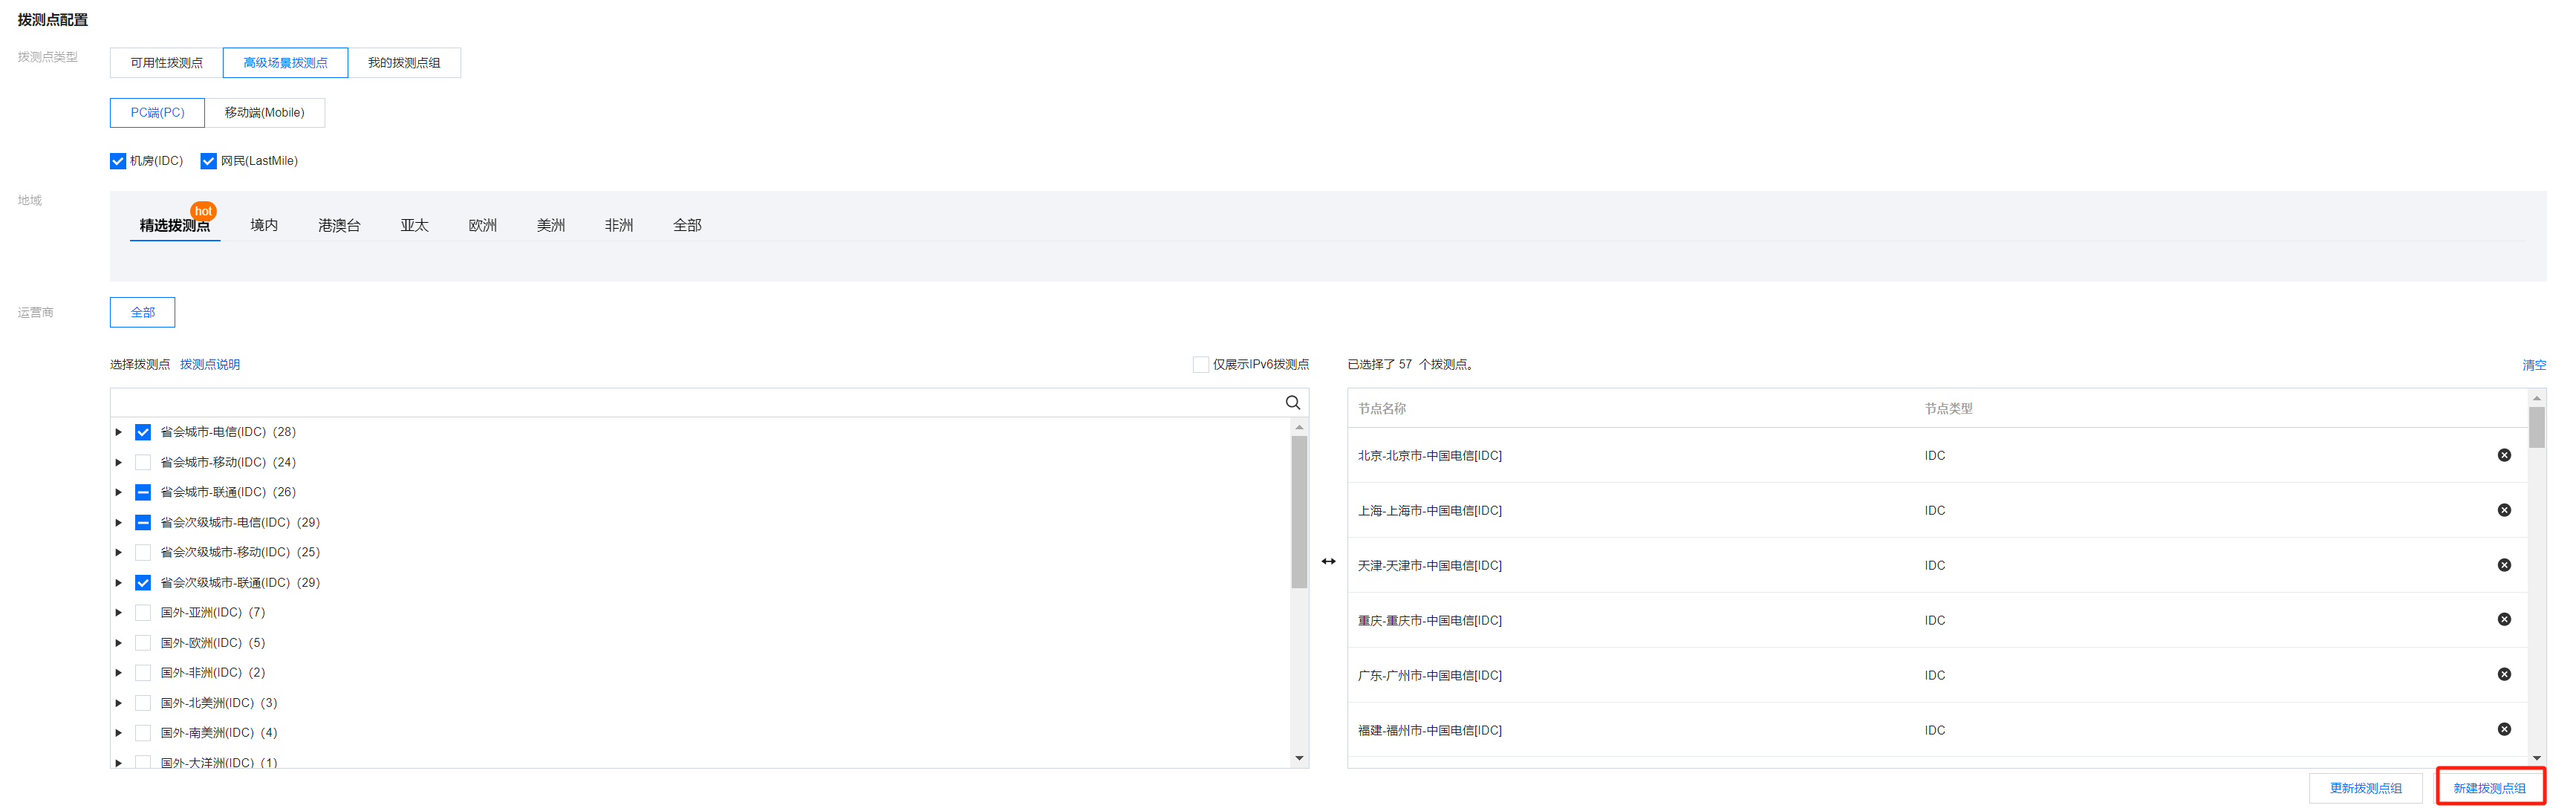The image size is (2576, 811).
Task: Click the double-arrow transfer icon between panels
Action: point(1328,561)
